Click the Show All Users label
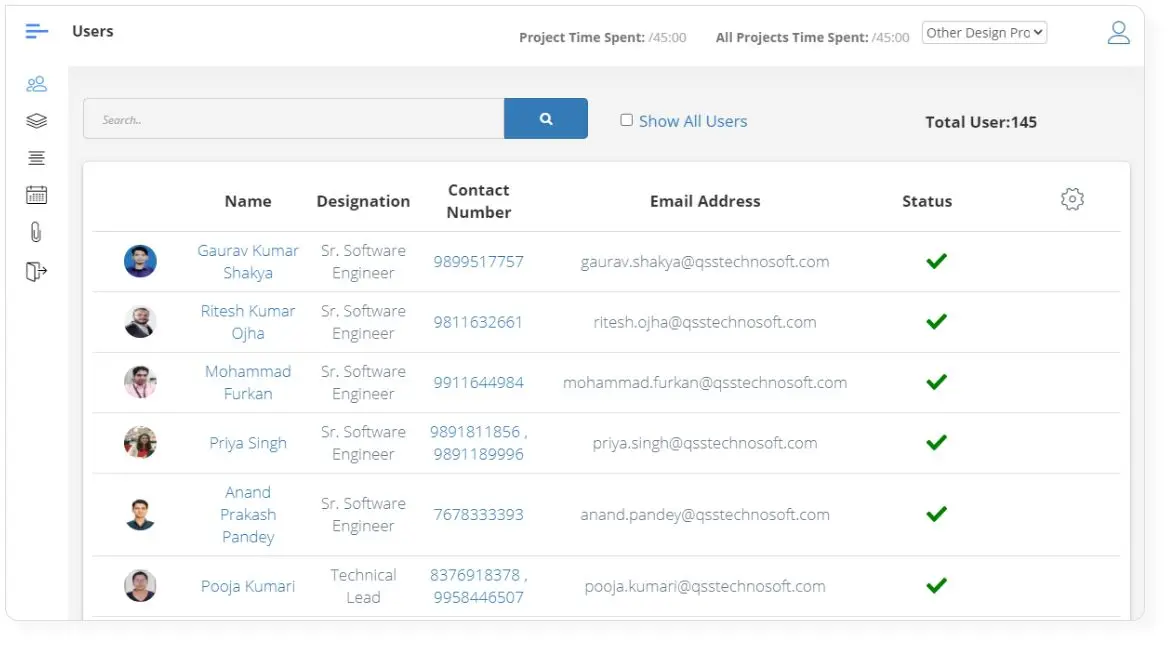 (692, 121)
